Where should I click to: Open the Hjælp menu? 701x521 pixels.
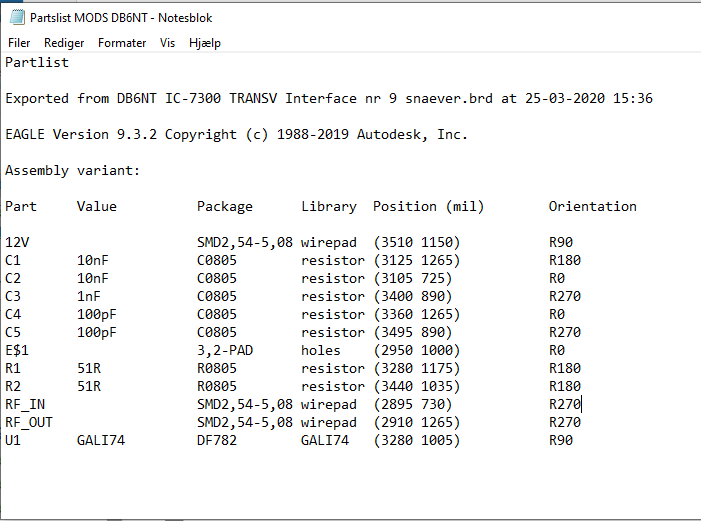[x=205, y=43]
